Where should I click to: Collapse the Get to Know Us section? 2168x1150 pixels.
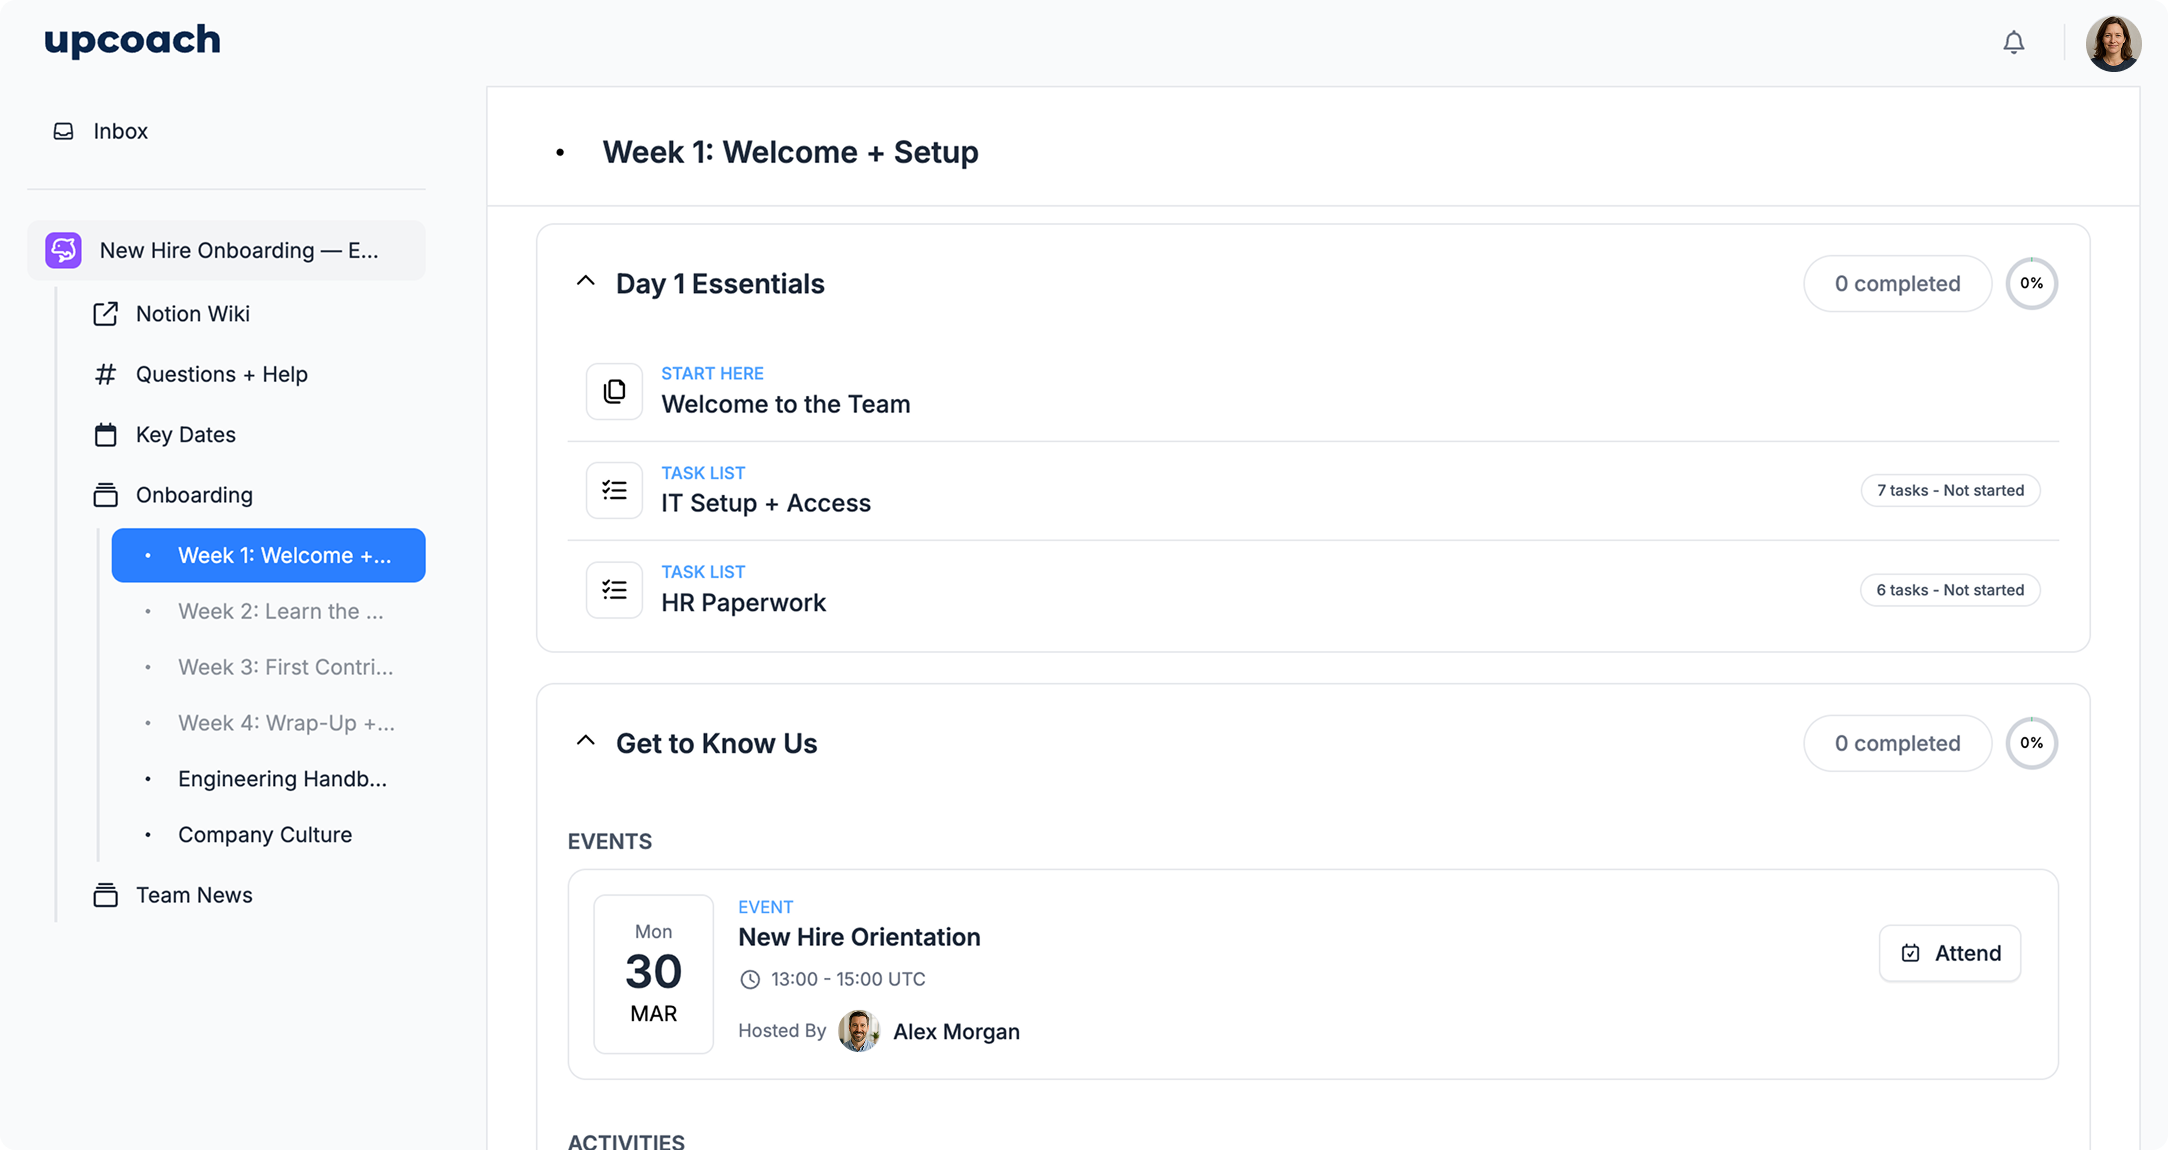point(586,741)
